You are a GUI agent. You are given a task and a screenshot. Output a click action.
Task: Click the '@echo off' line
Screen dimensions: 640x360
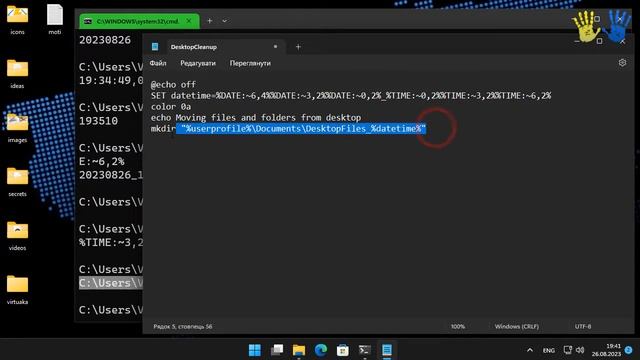(x=173, y=84)
